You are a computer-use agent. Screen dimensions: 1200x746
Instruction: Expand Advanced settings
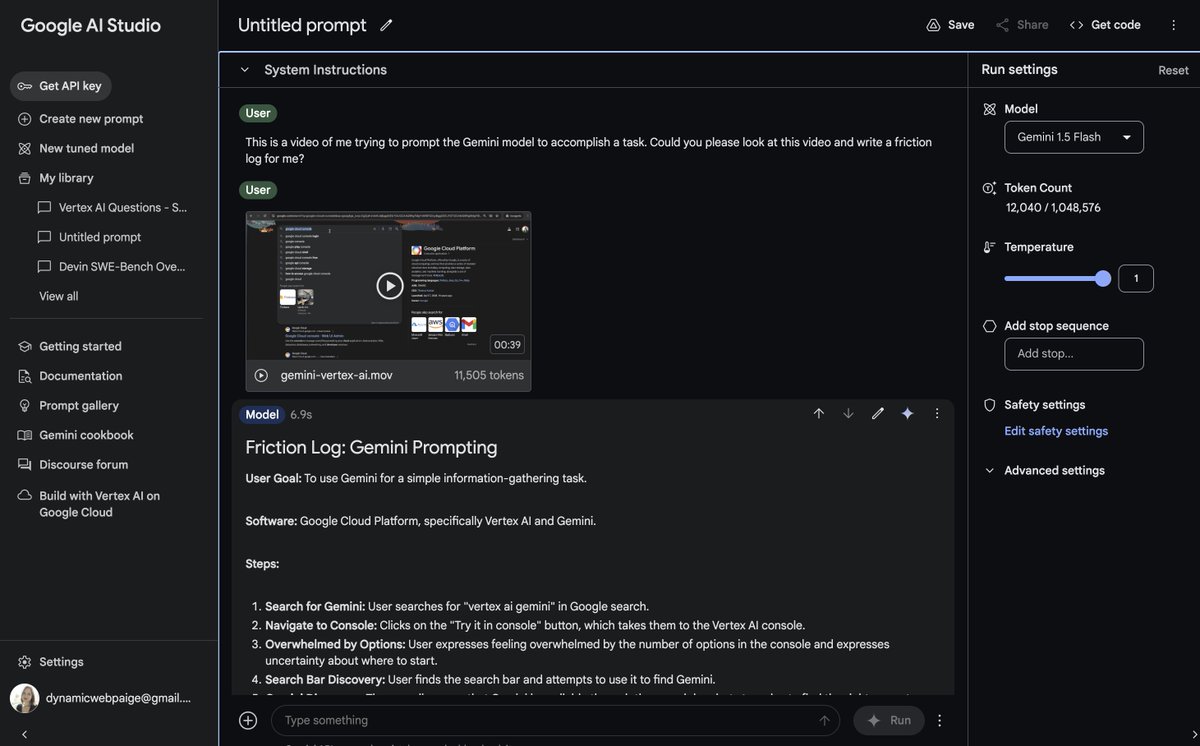[x=1045, y=471]
